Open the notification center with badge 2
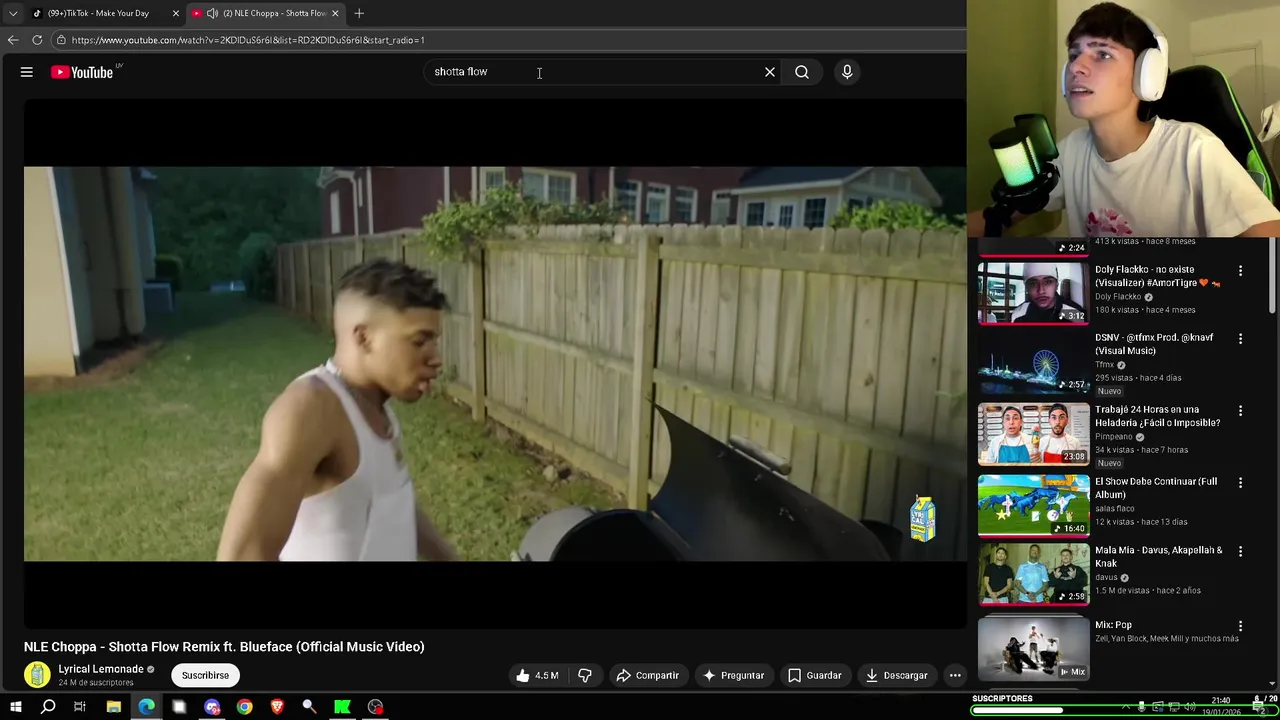 coord(1262,707)
